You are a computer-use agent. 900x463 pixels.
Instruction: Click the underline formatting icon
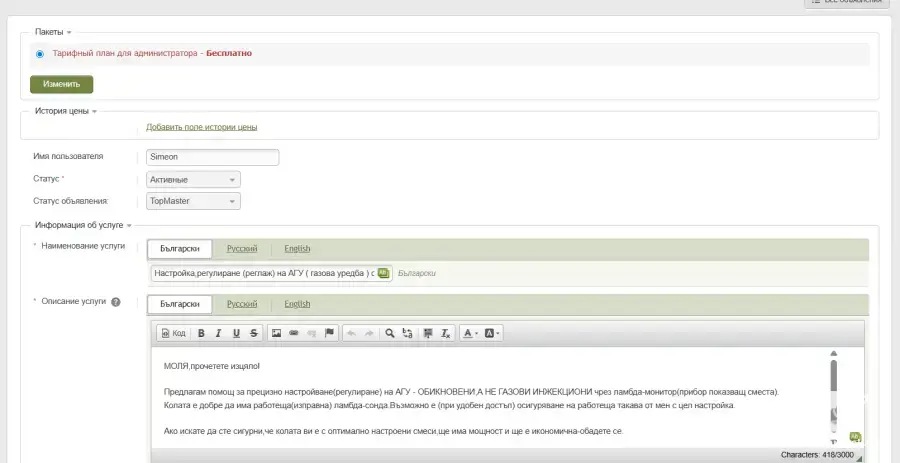pyautogui.click(x=236, y=333)
